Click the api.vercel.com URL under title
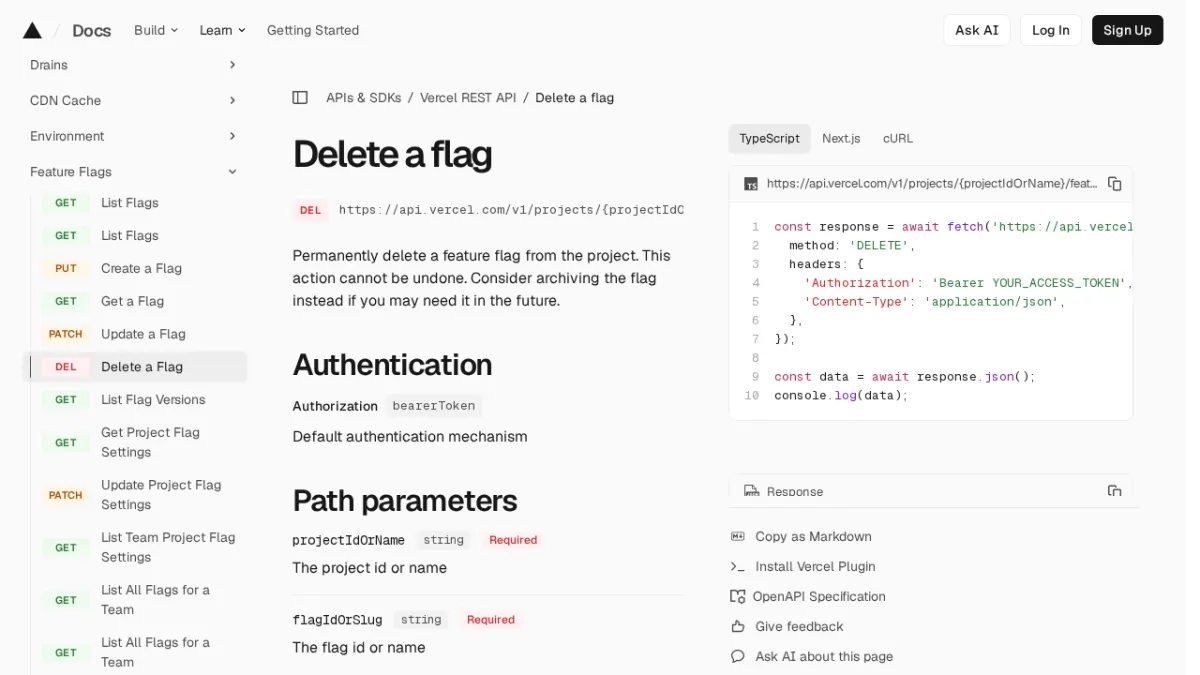The width and height of the screenshot is (1200, 675). [x=511, y=211]
